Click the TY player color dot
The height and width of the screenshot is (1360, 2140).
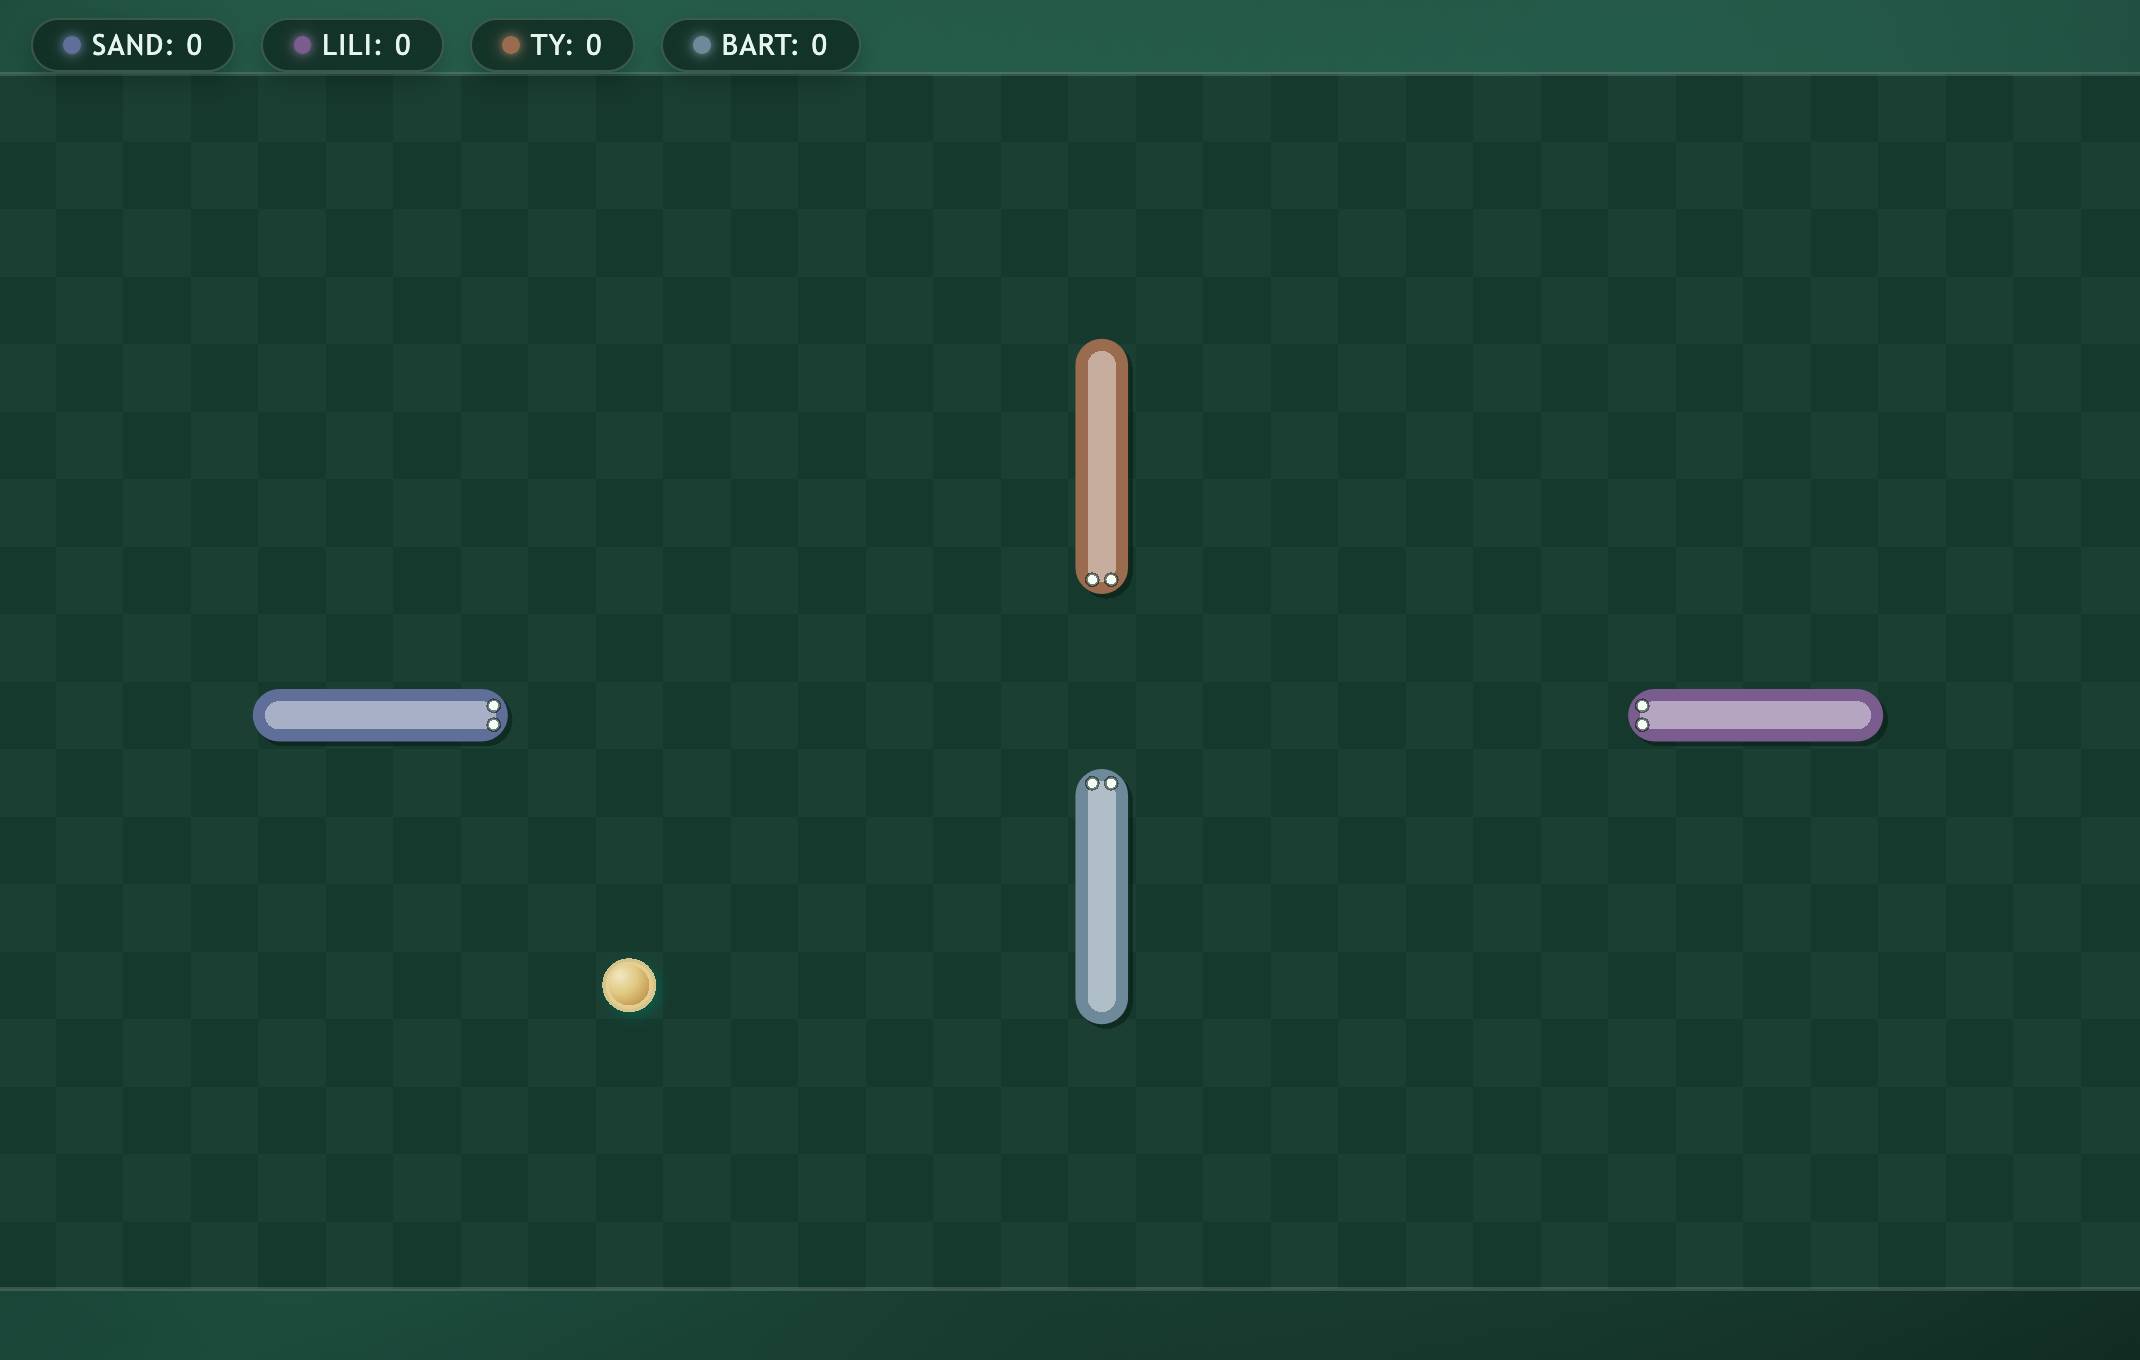[x=509, y=44]
